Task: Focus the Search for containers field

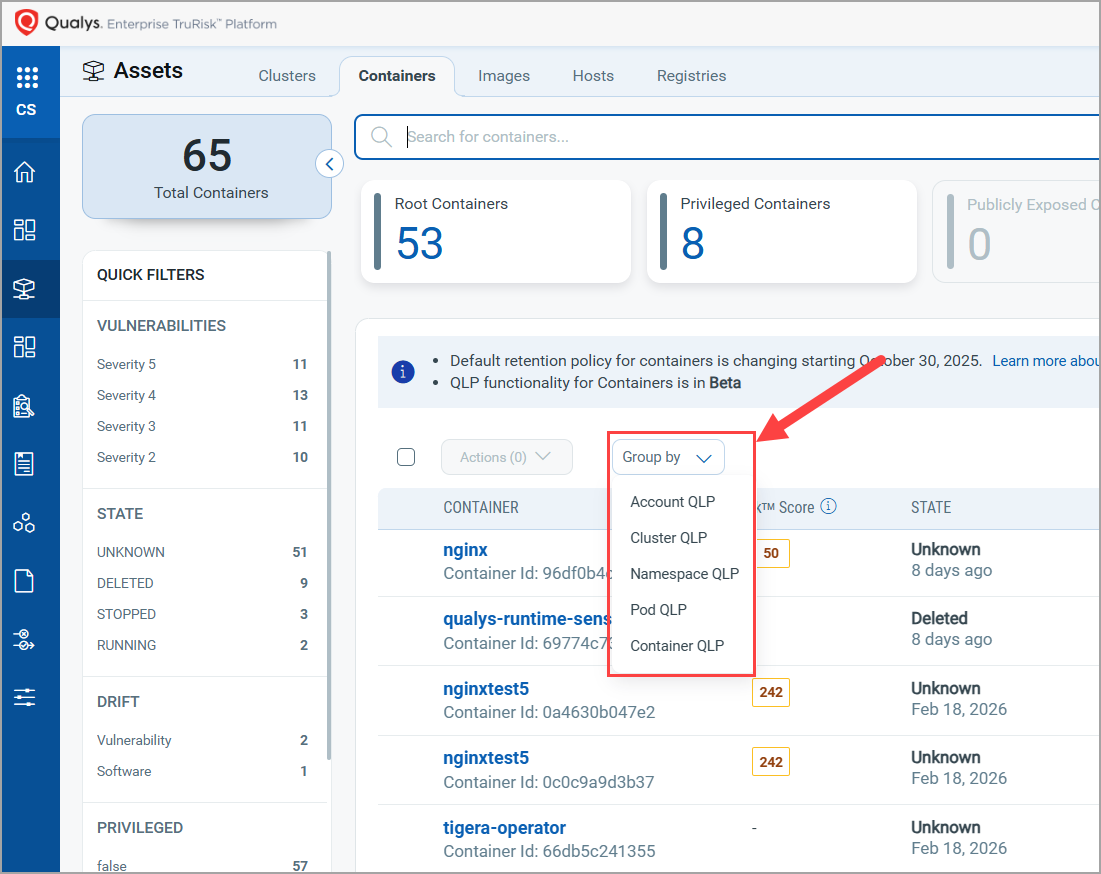Action: pos(740,137)
